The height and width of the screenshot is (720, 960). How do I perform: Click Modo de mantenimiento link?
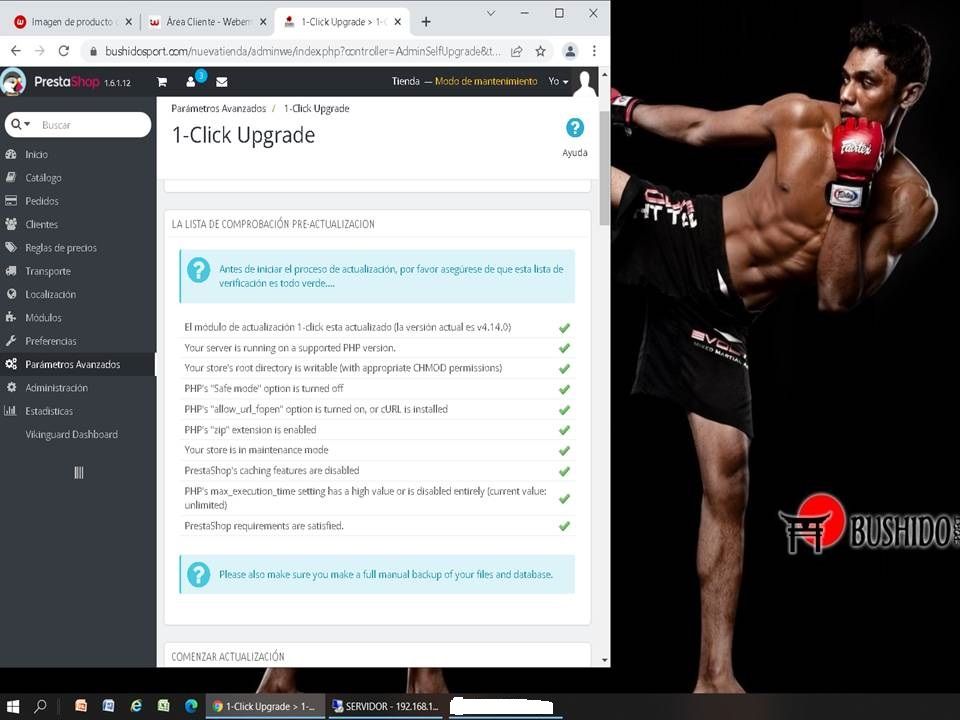tap(486, 81)
